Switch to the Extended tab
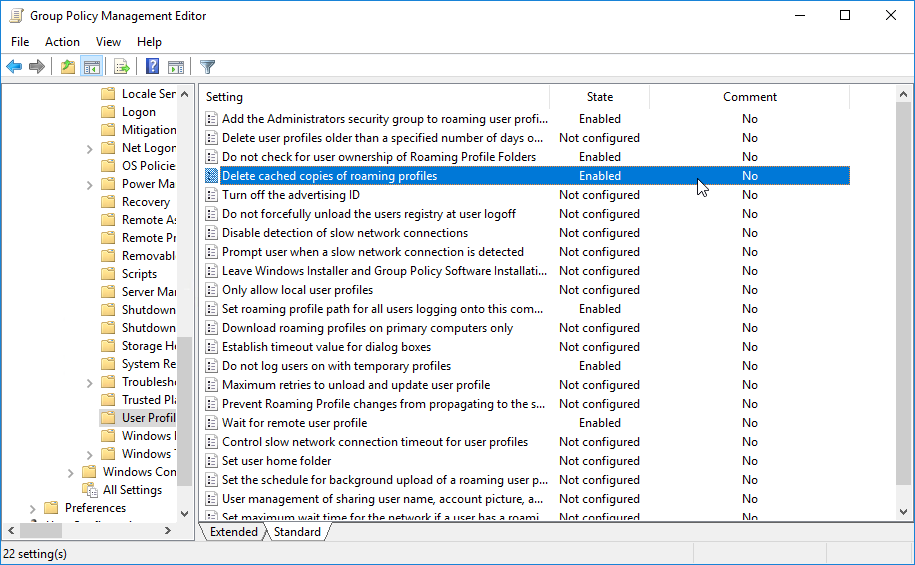Screen dimensions: 915x565 (x=233, y=532)
